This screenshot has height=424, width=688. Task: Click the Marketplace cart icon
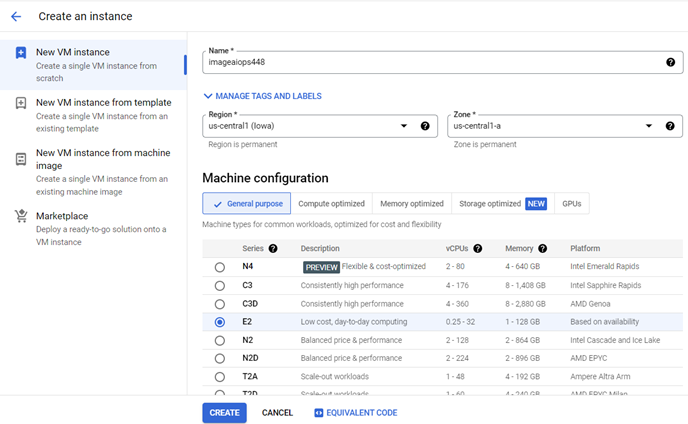pyautogui.click(x=20, y=216)
